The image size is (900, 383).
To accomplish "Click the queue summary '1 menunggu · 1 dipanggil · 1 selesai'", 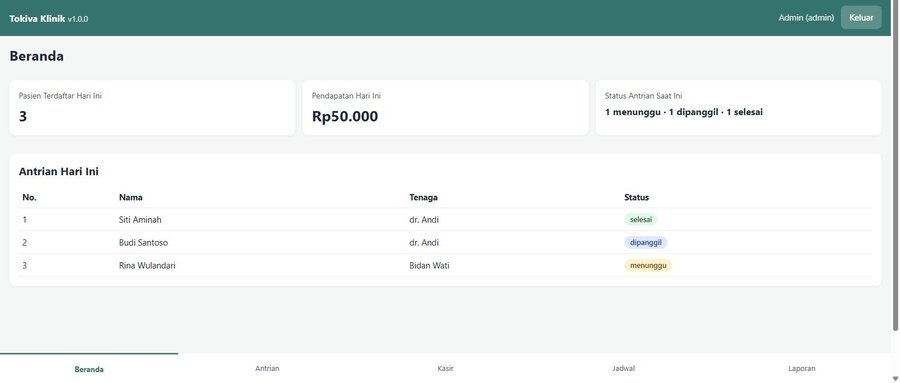I will coord(684,112).
